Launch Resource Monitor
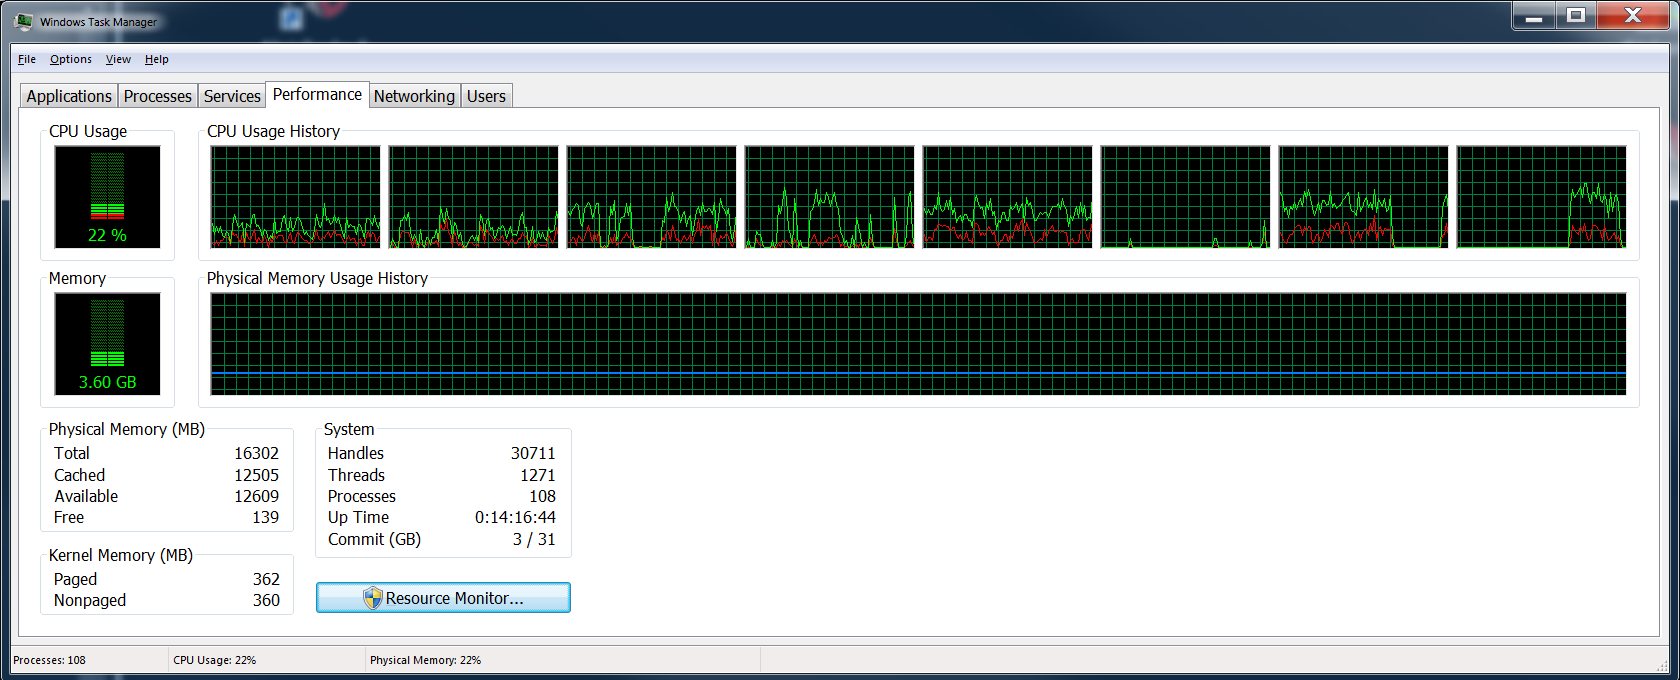This screenshot has width=1680, height=680. click(x=443, y=598)
